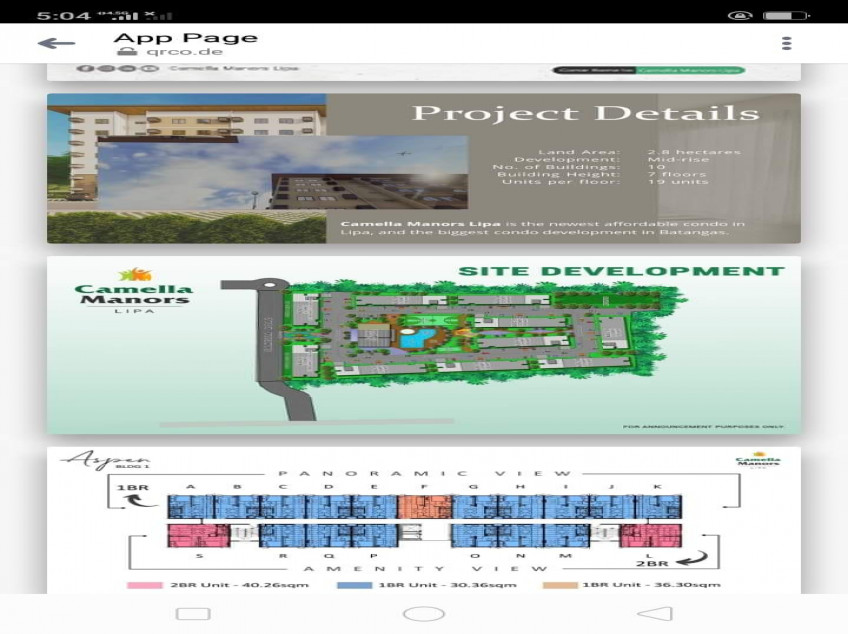Image resolution: width=848 pixels, height=634 pixels.
Task: Tap the padlock icon beside qrco.de
Action: (122, 52)
